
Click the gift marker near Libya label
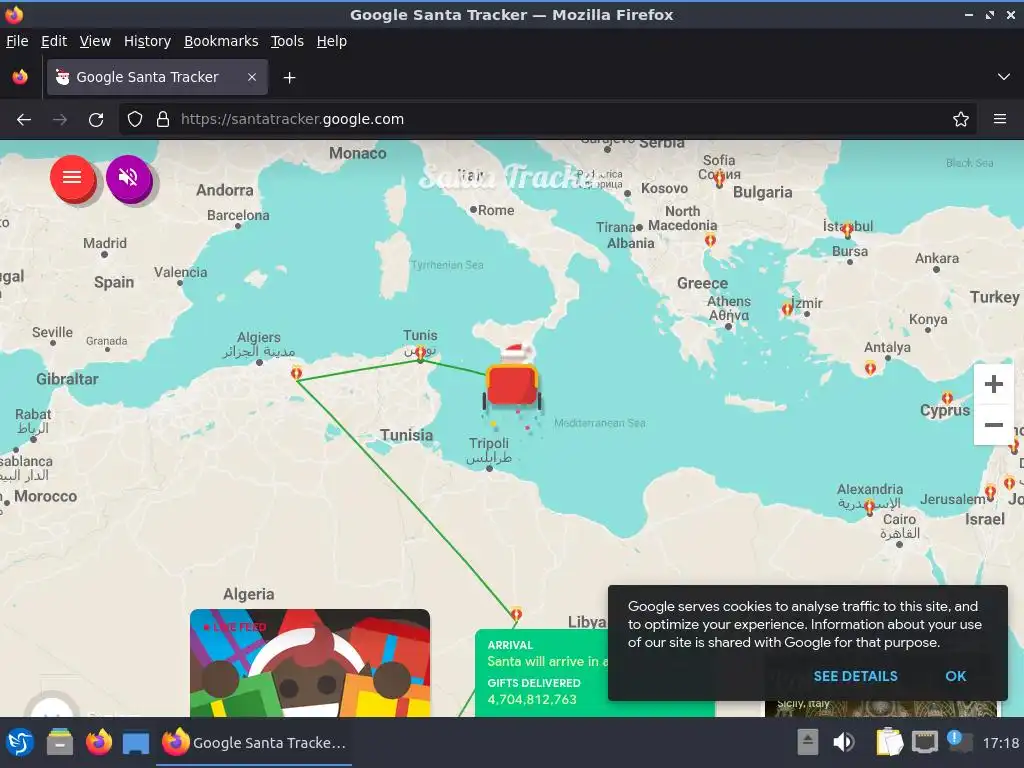(516, 614)
